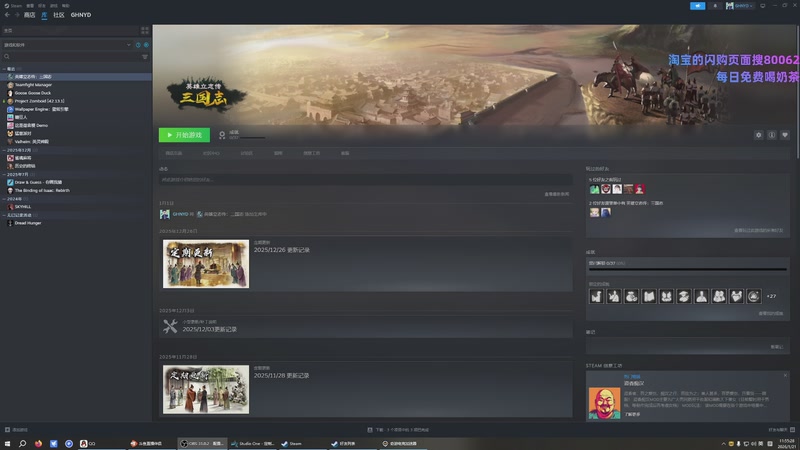Open the game info circle icon
Image resolution: width=800 pixels, height=450 pixels.
pyautogui.click(x=771, y=135)
